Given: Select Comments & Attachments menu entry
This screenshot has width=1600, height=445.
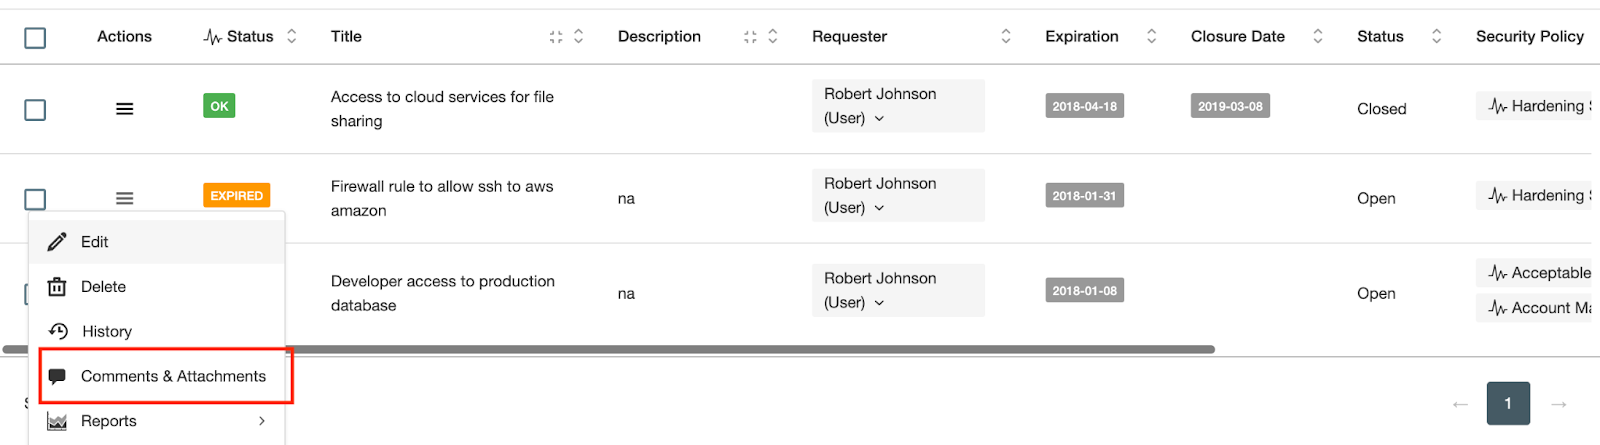Looking at the screenshot, I should pyautogui.click(x=173, y=376).
